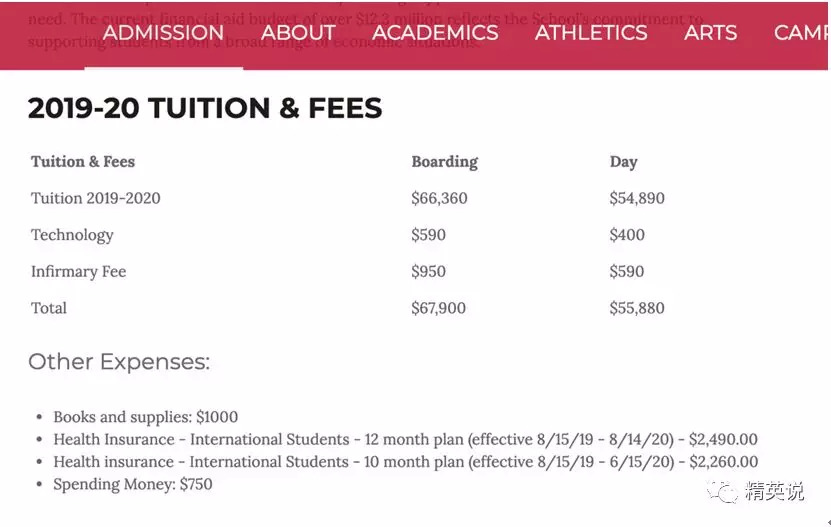The image size is (831, 527).
Task: Click the boarding total $67,900
Action: coord(438,308)
